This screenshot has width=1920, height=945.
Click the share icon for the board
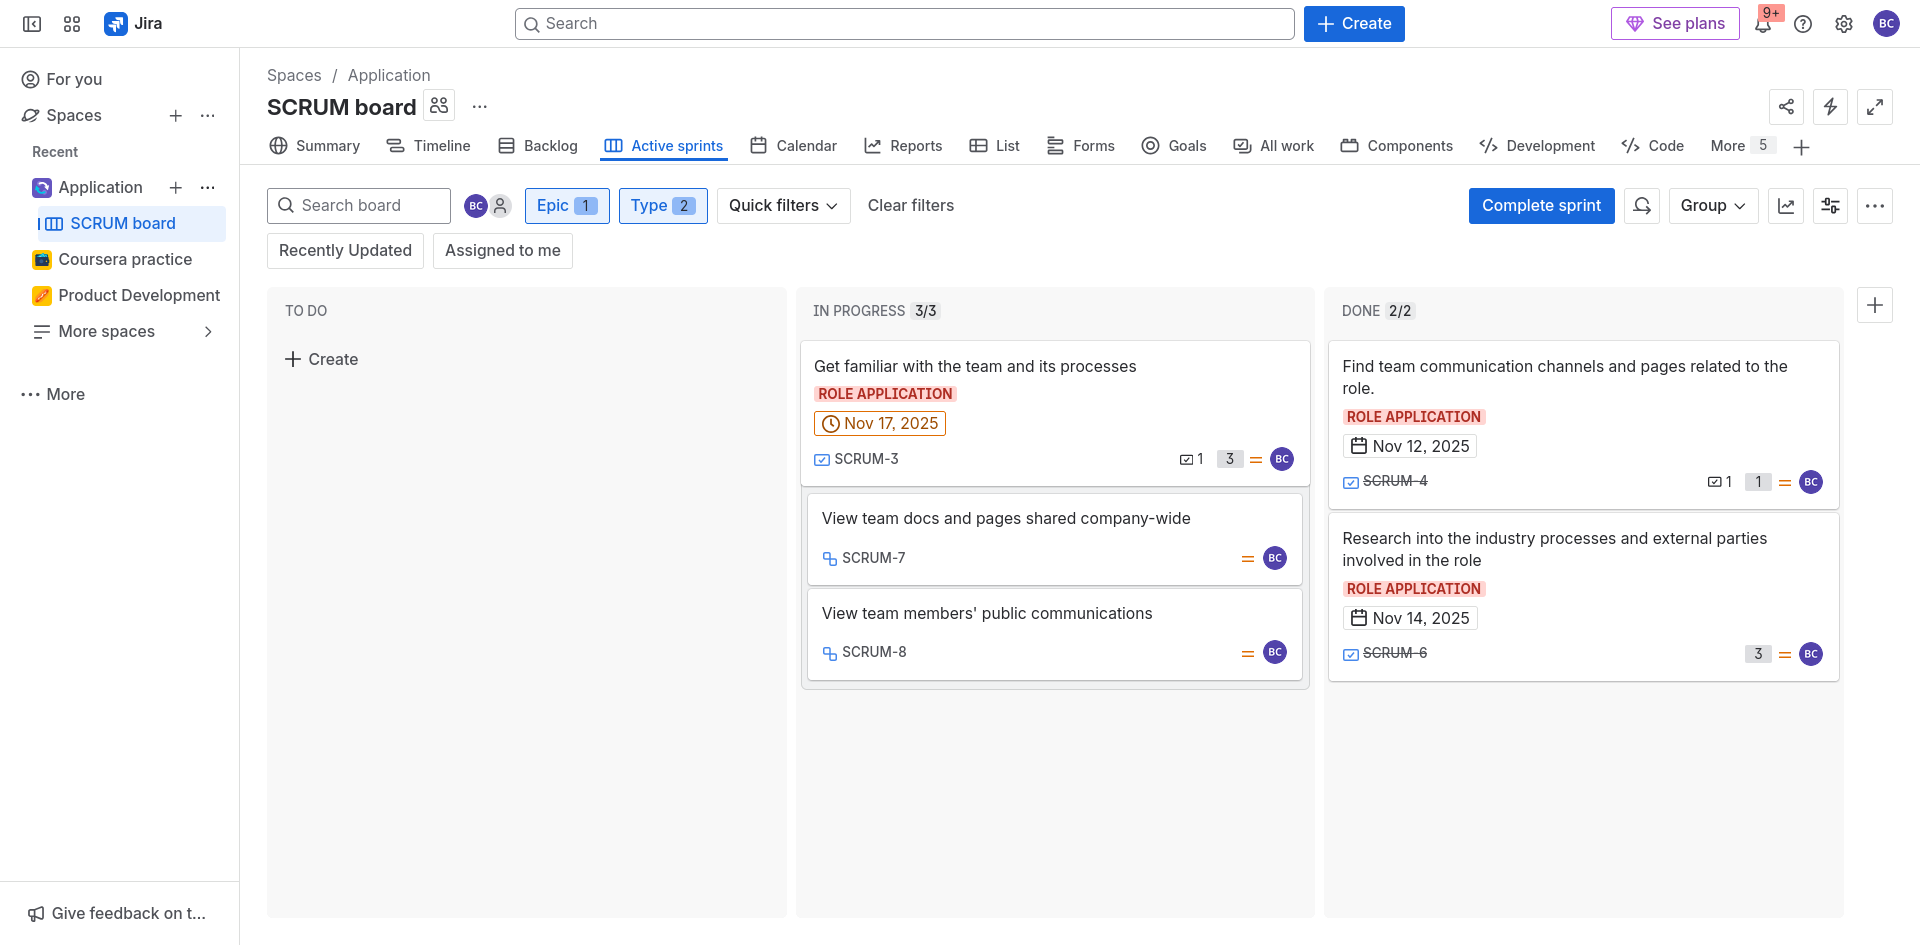(x=1786, y=107)
